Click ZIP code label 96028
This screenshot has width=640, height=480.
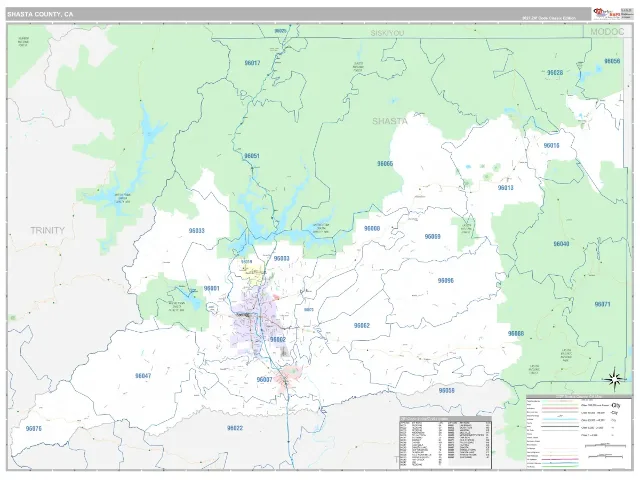(555, 73)
